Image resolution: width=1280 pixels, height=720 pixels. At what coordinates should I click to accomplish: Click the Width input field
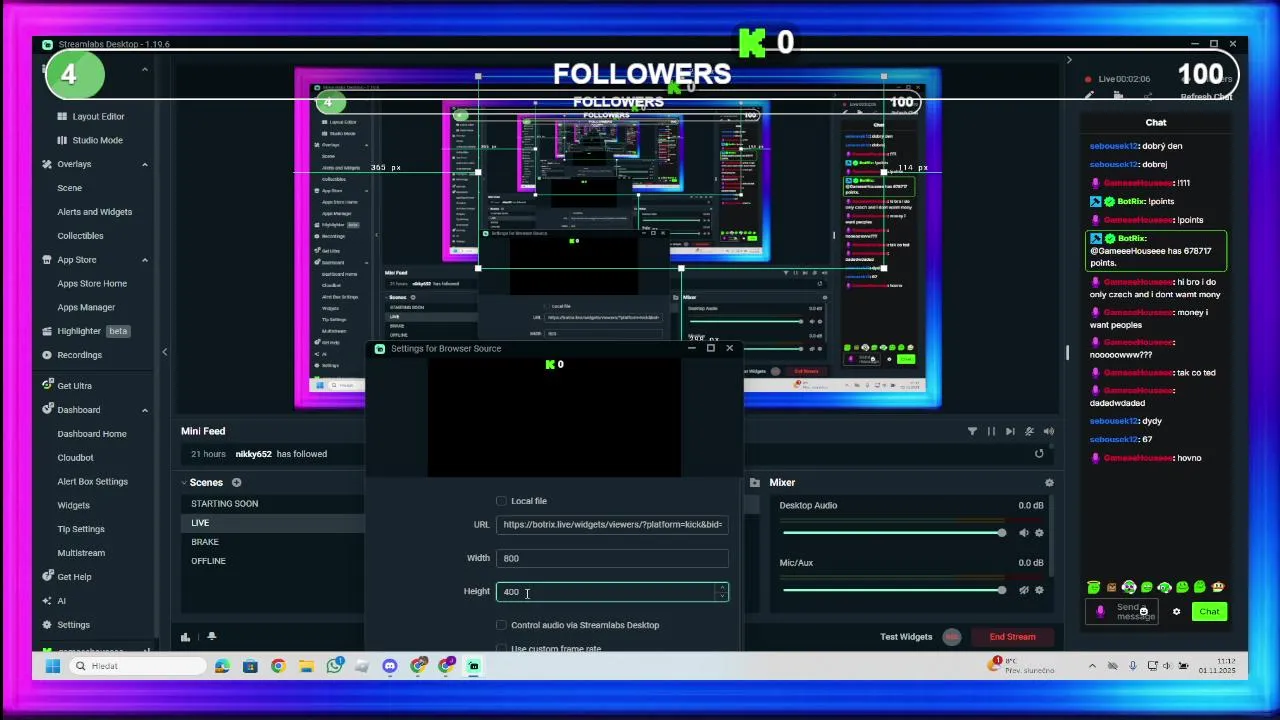coord(612,559)
